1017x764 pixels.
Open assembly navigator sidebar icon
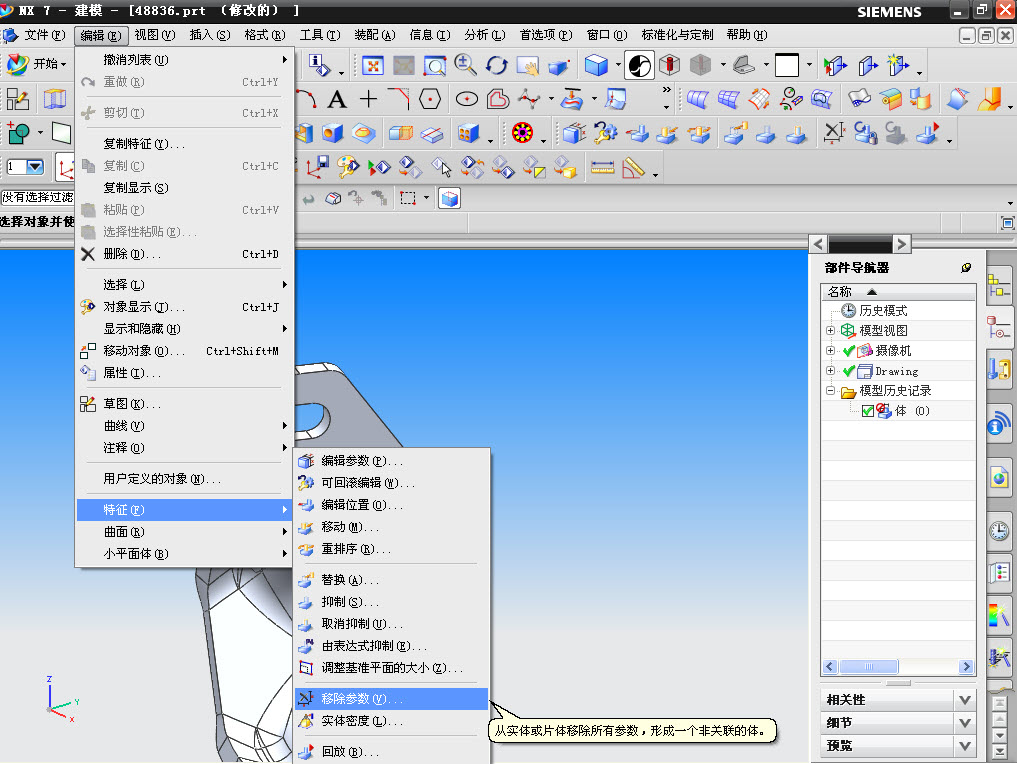[998, 285]
